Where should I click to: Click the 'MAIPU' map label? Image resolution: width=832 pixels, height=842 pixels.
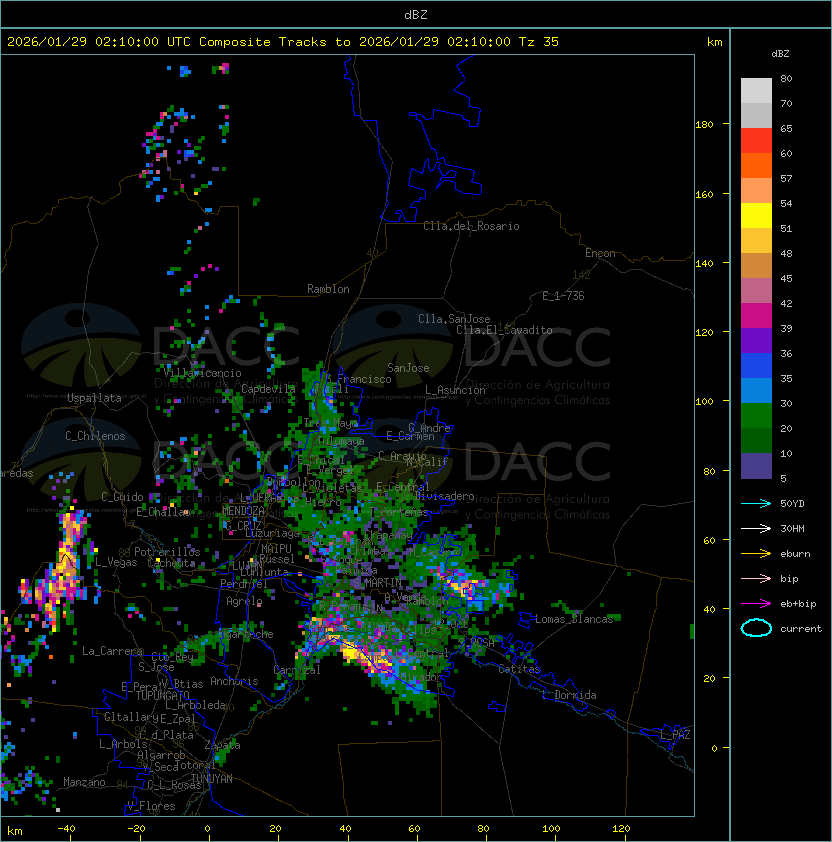click(x=276, y=549)
